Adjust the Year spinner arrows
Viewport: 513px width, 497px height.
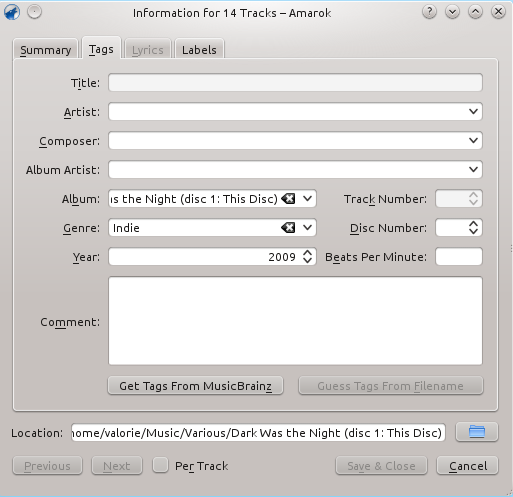(307, 257)
